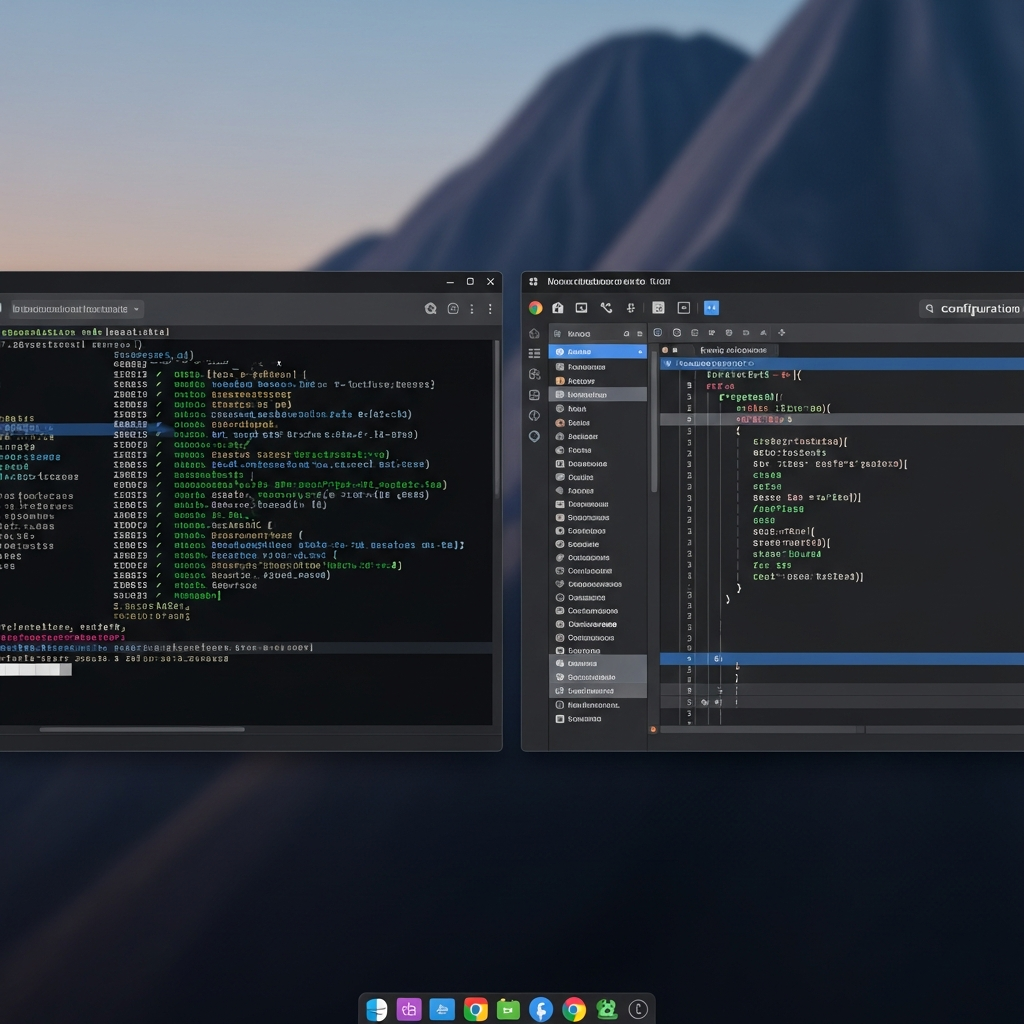Image resolution: width=1024 pixels, height=1024 pixels.
Task: Click the four-dot icon in the IDE title bar
Action: tap(534, 281)
